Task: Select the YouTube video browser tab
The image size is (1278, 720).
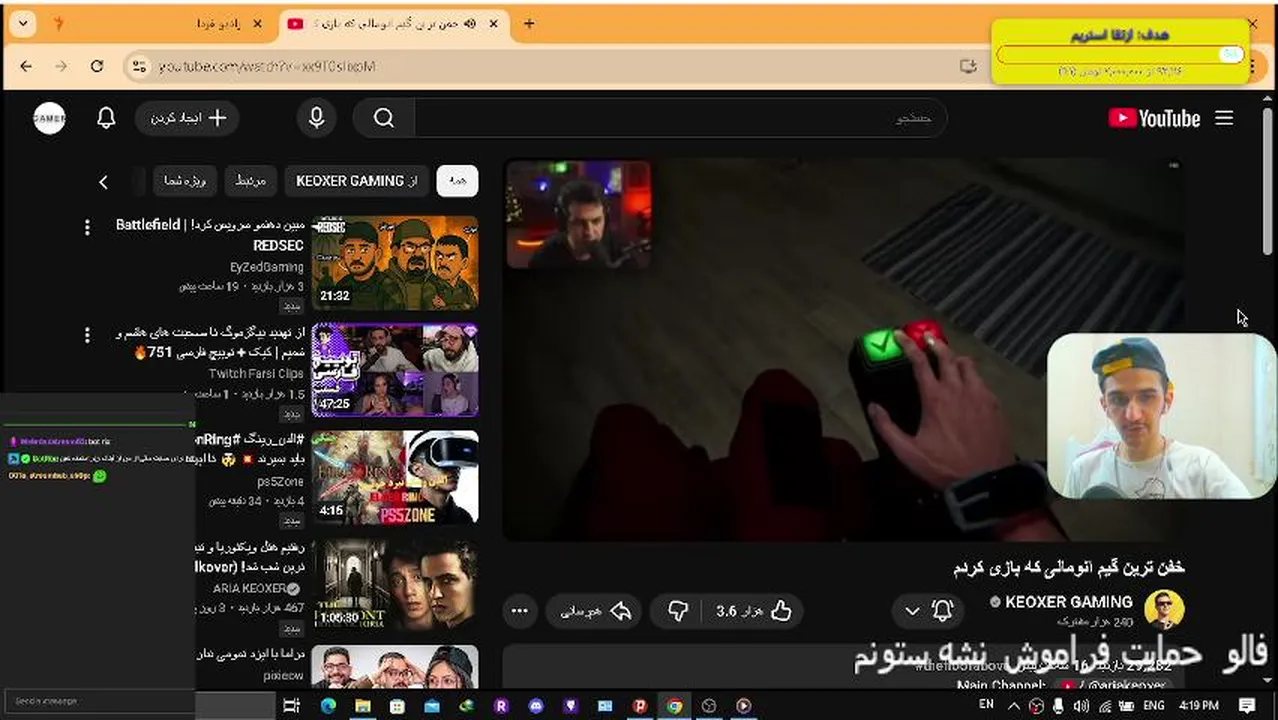Action: tap(393, 24)
